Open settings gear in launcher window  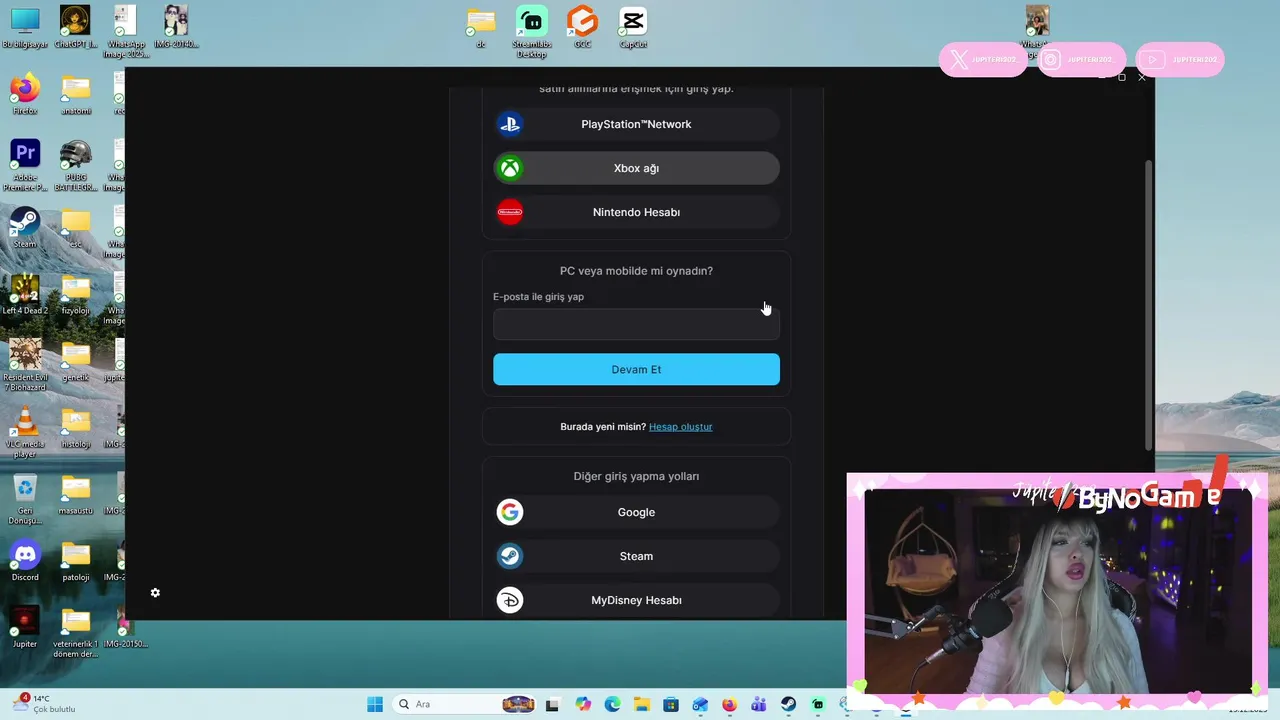(155, 593)
